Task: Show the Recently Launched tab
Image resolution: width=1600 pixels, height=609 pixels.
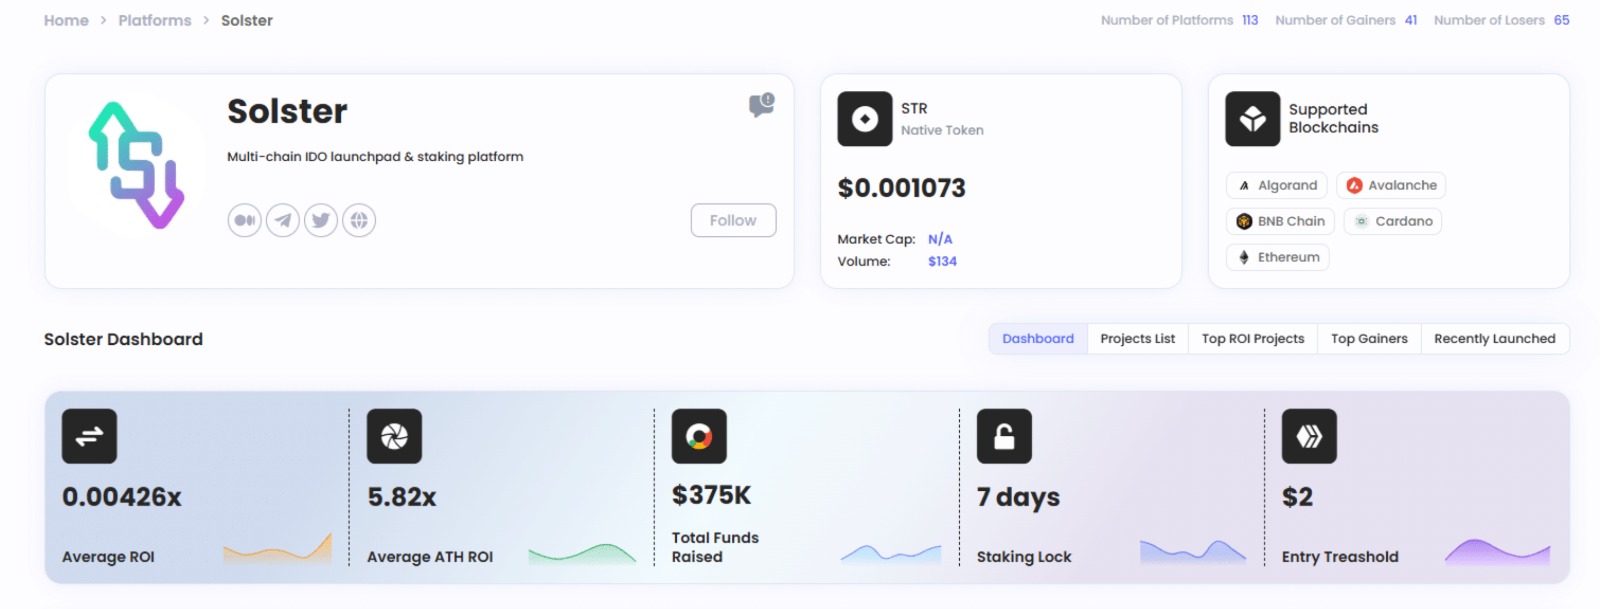Action: click(1494, 339)
